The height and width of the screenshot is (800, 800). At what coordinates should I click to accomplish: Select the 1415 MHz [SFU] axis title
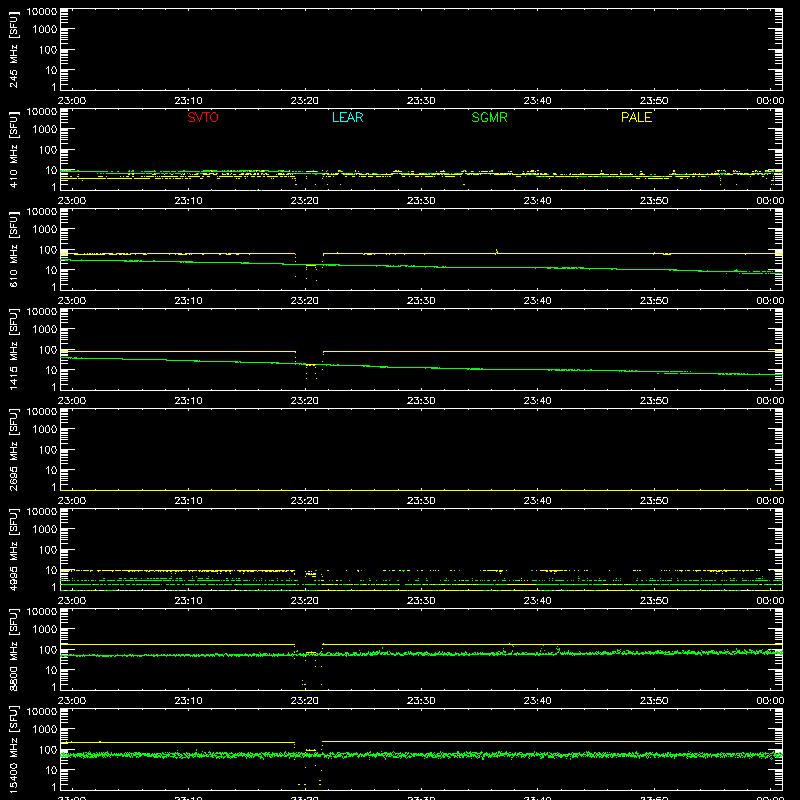tap(14, 349)
